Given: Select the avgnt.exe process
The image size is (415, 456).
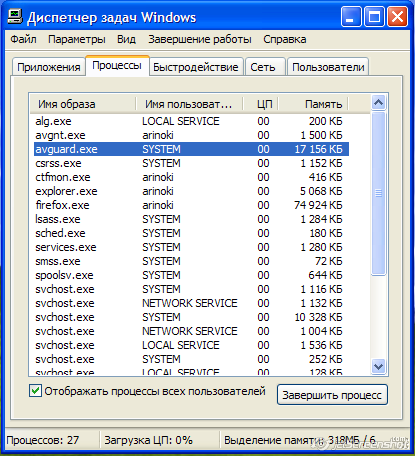Looking at the screenshot, I should [192, 135].
